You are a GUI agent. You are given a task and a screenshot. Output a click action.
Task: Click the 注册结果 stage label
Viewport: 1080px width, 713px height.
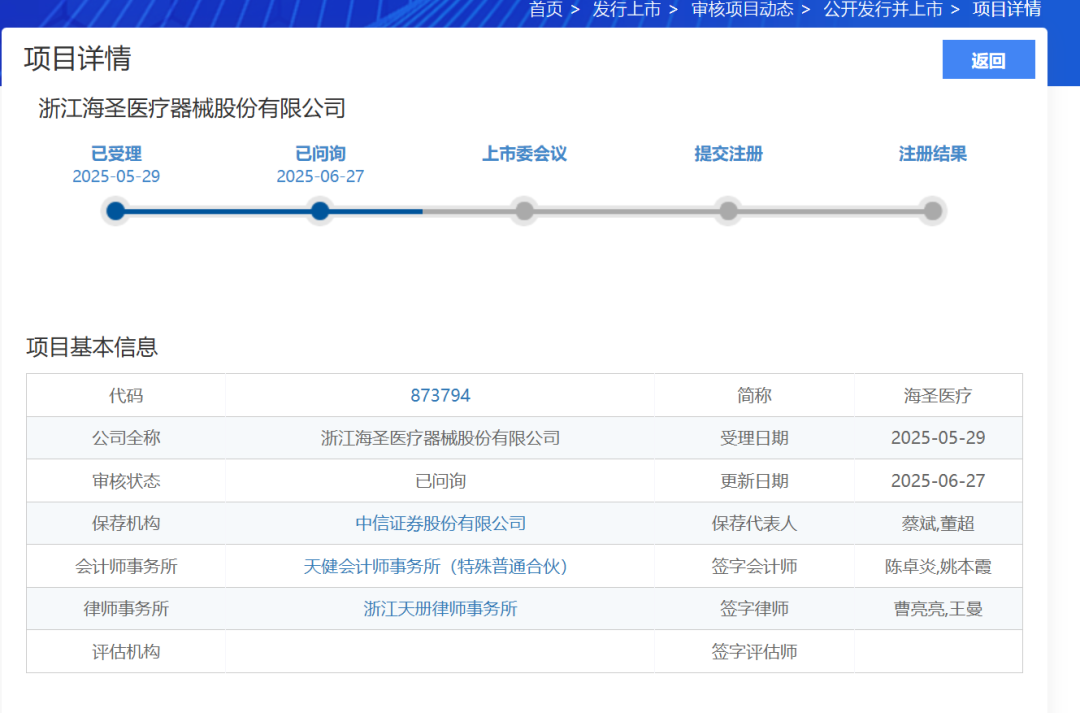click(x=933, y=154)
